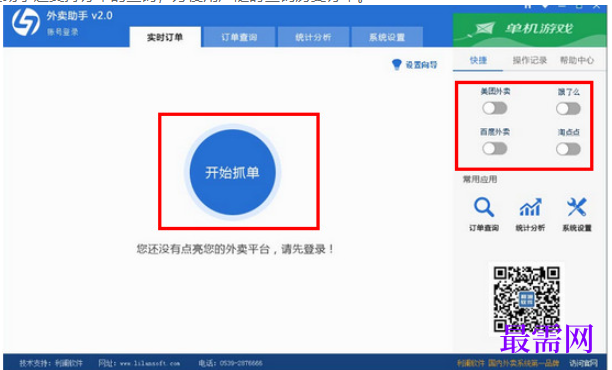Image resolution: width=612 pixels, height=370 pixels.
Task: Click the QR code image
Action: (527, 299)
